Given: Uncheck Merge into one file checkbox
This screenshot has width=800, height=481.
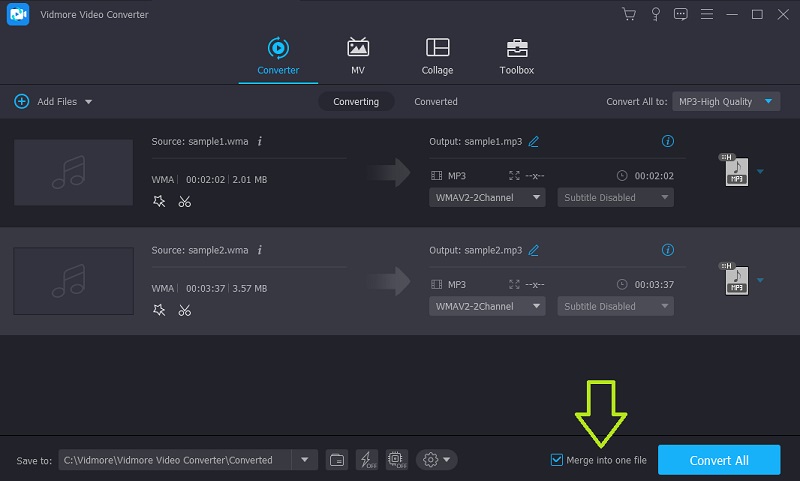Looking at the screenshot, I should [x=557, y=460].
